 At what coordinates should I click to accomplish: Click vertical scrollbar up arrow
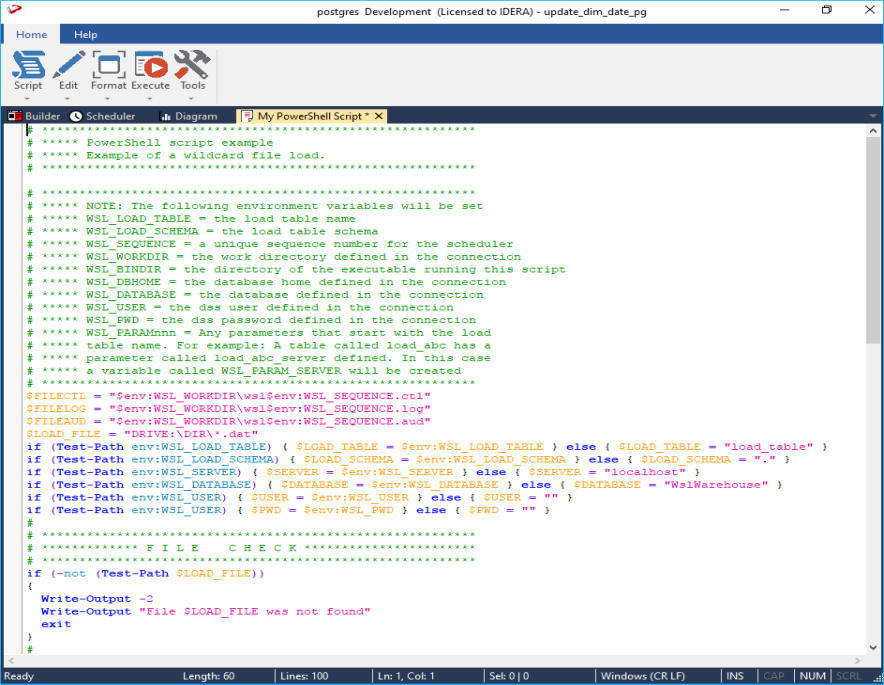pos(873,131)
